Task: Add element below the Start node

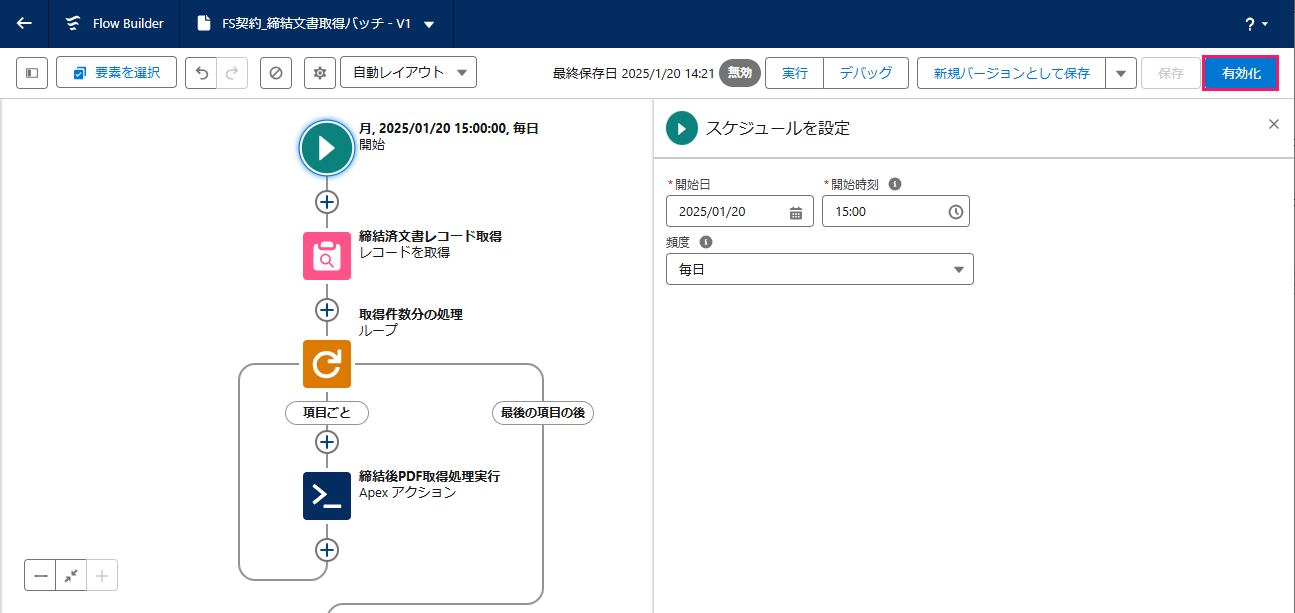Action: 327,201
